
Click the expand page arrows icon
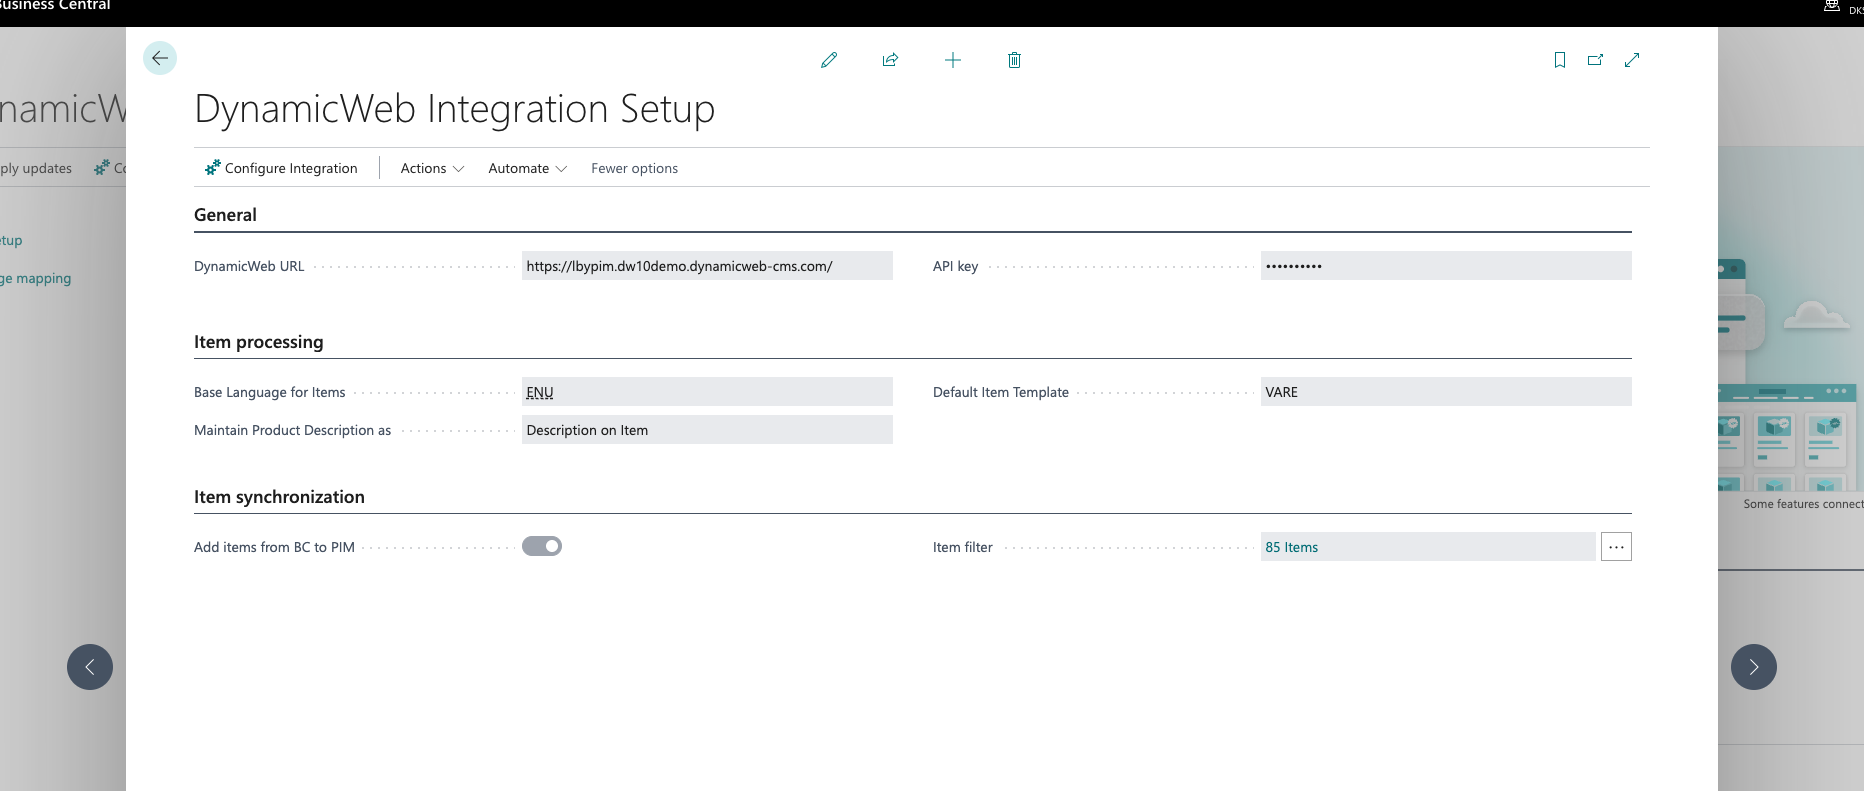pos(1632,60)
